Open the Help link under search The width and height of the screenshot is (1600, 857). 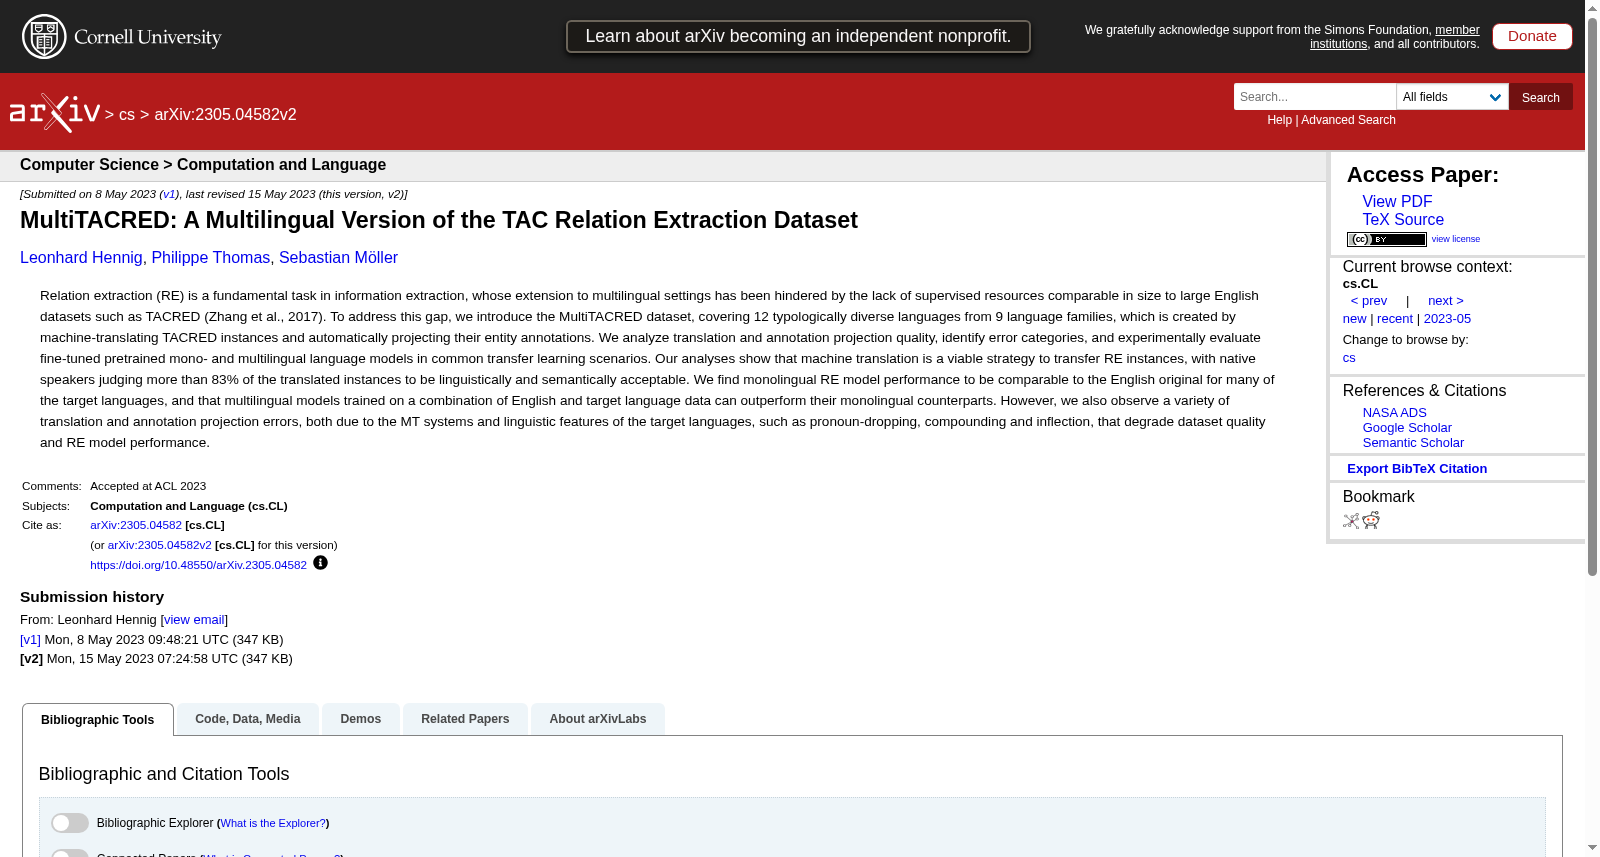click(1279, 120)
